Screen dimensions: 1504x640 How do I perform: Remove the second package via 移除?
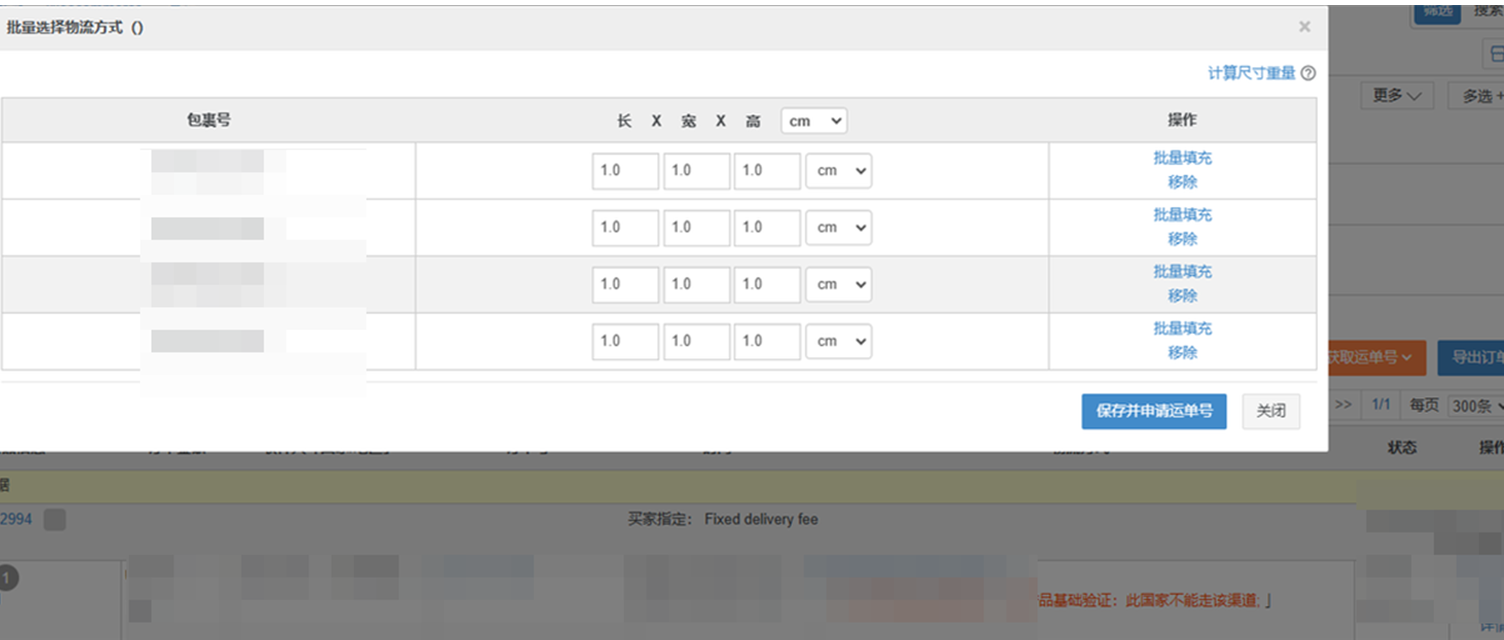pyautogui.click(x=1182, y=239)
